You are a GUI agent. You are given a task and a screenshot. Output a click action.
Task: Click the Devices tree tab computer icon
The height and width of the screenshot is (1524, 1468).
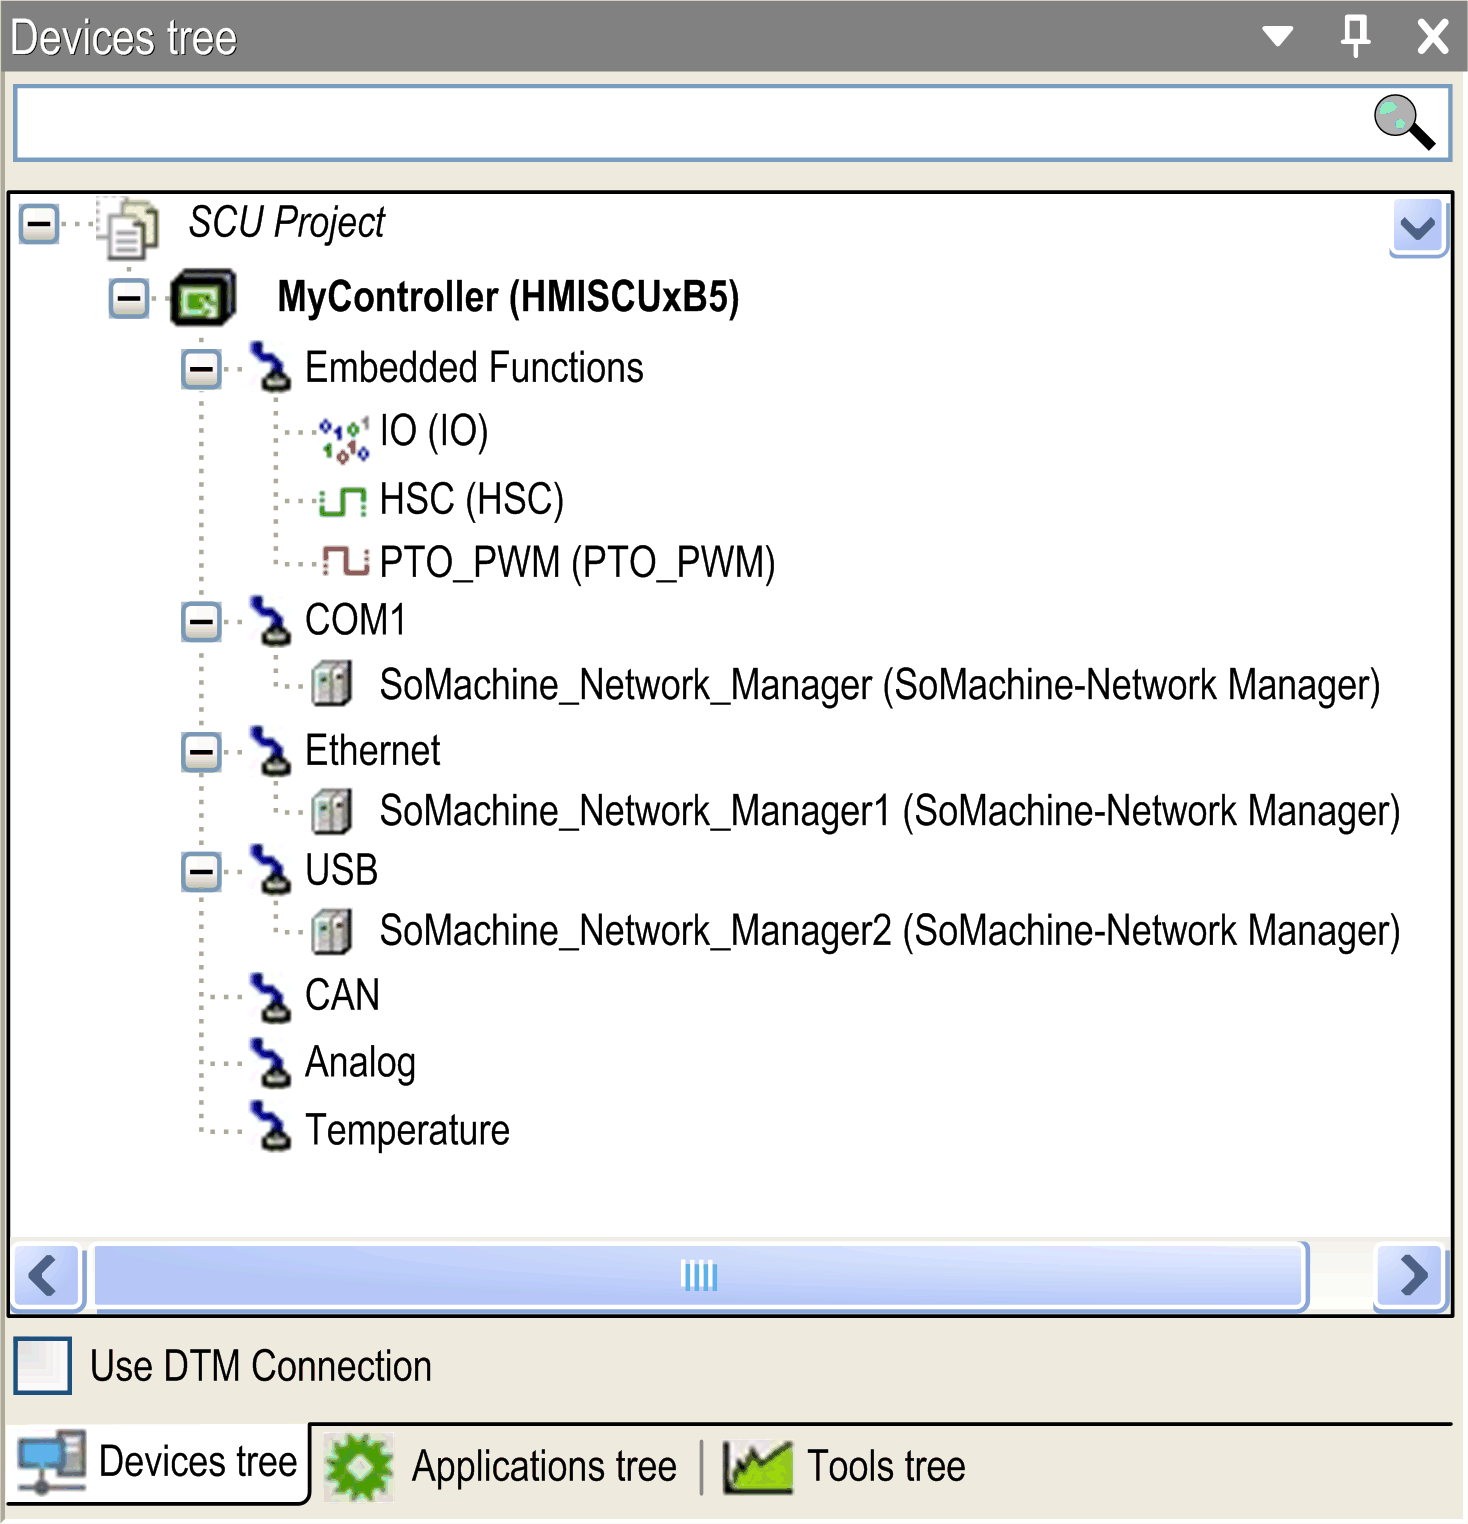pos(51,1462)
